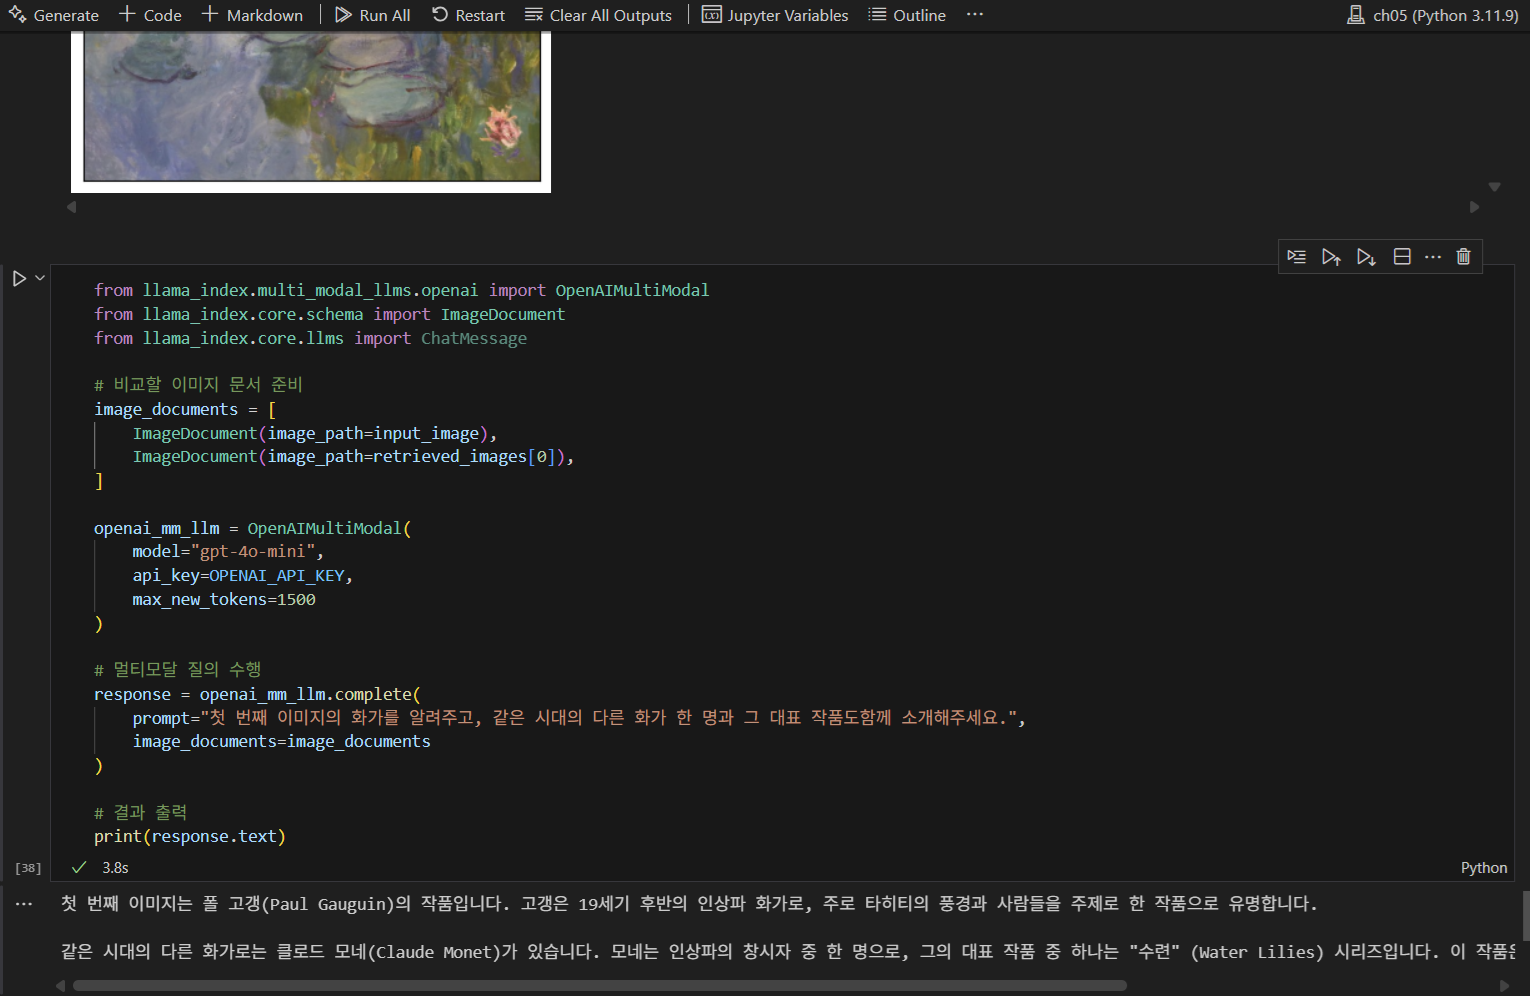Image resolution: width=1530 pixels, height=996 pixels.
Task: Click left arrow of bottom output scrollbar
Action: (x=60, y=986)
